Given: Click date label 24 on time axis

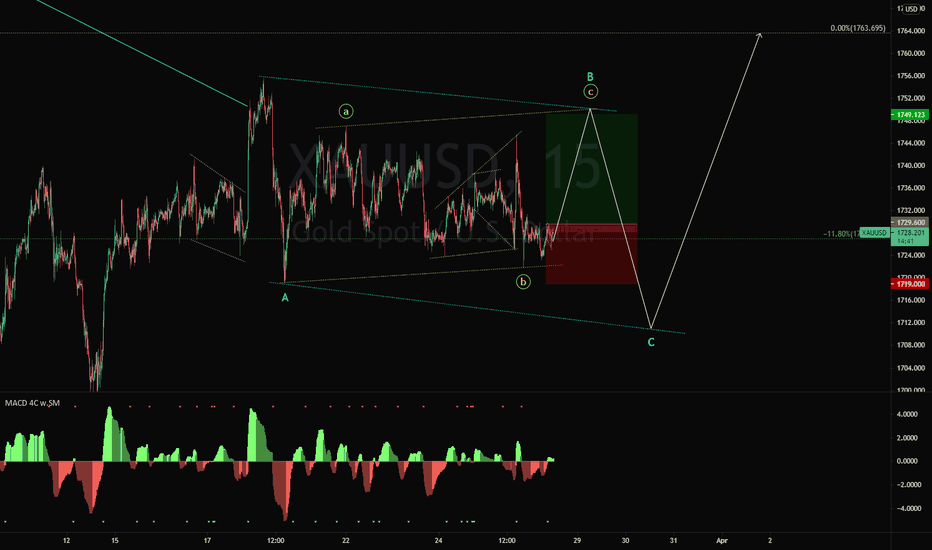Looking at the screenshot, I should point(438,541).
